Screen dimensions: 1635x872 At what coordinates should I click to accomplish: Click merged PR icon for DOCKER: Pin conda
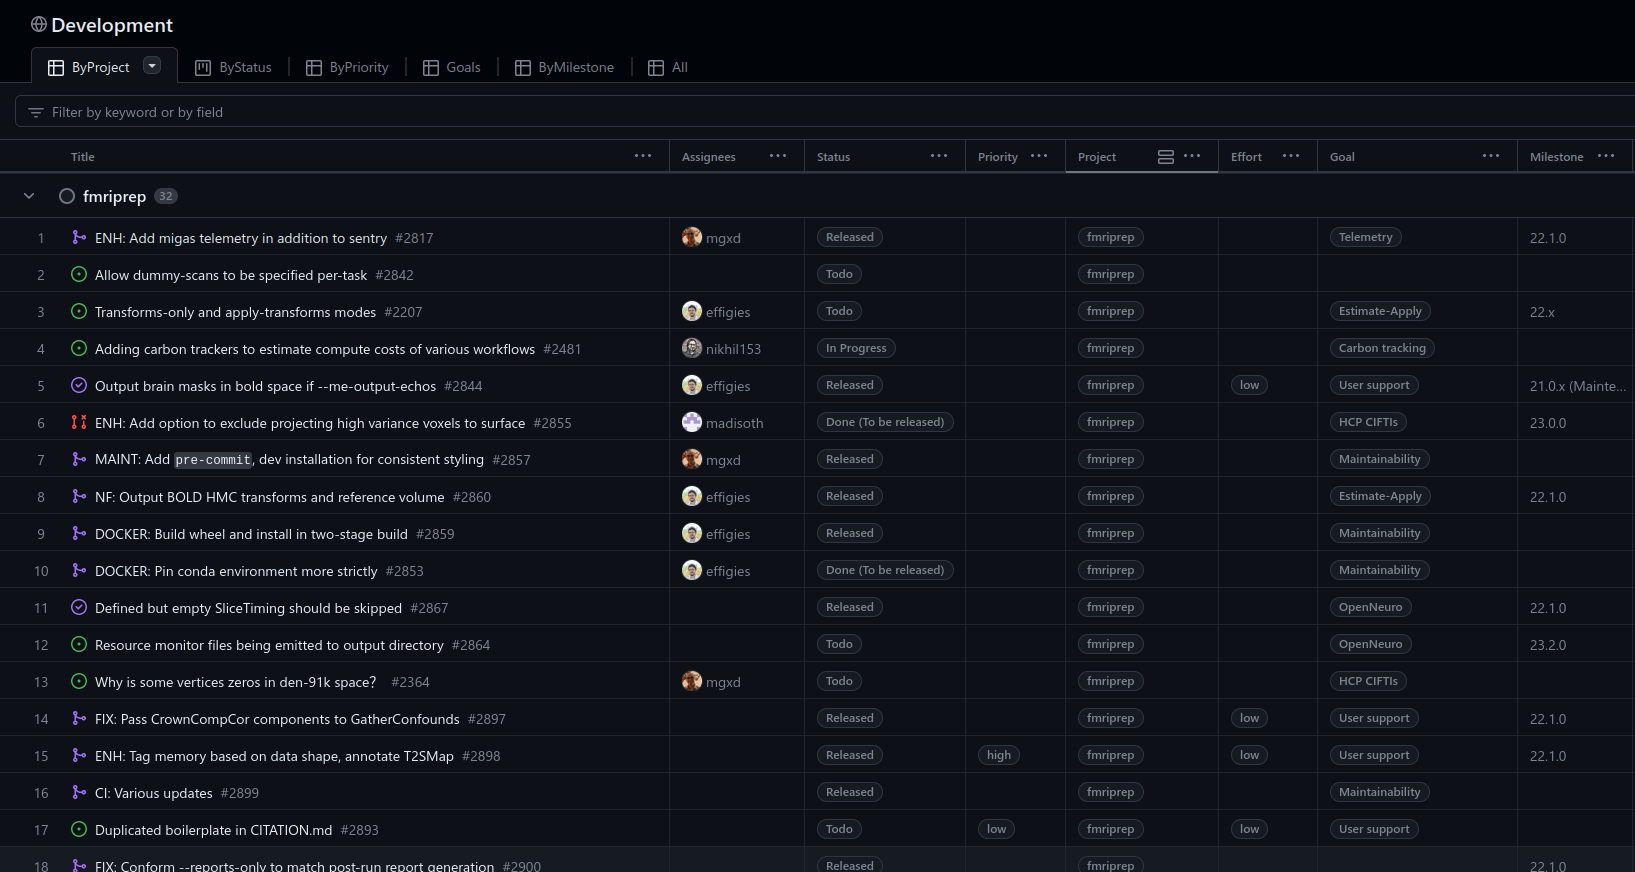[79, 570]
